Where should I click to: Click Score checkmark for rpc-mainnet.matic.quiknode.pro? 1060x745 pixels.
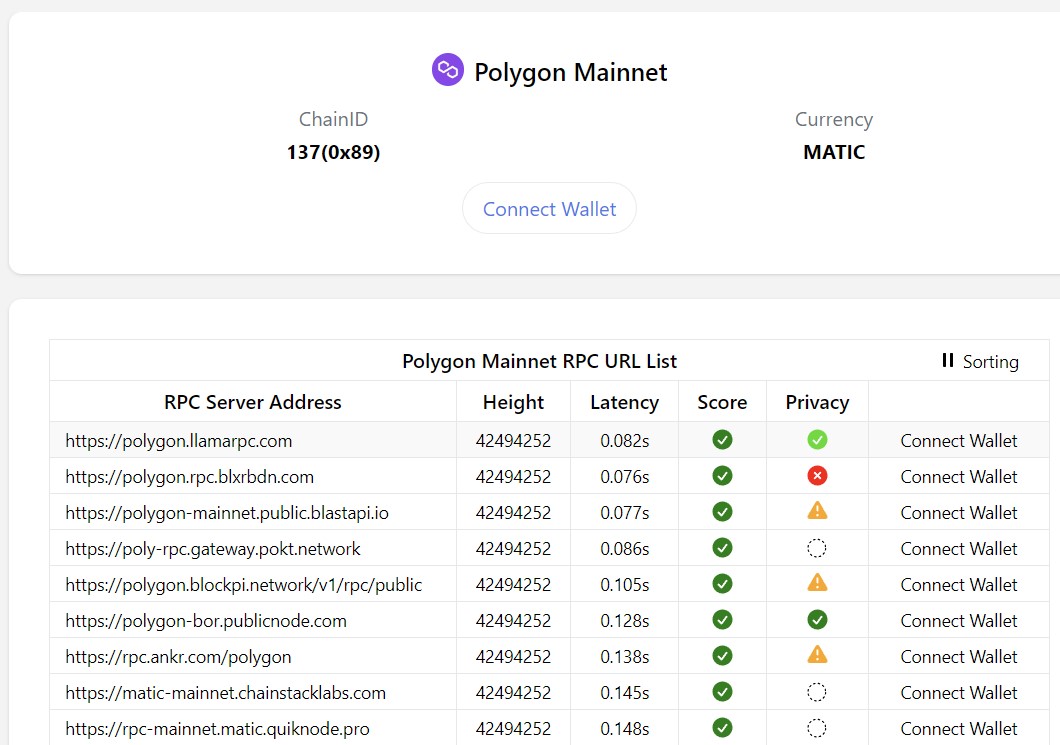(722, 728)
